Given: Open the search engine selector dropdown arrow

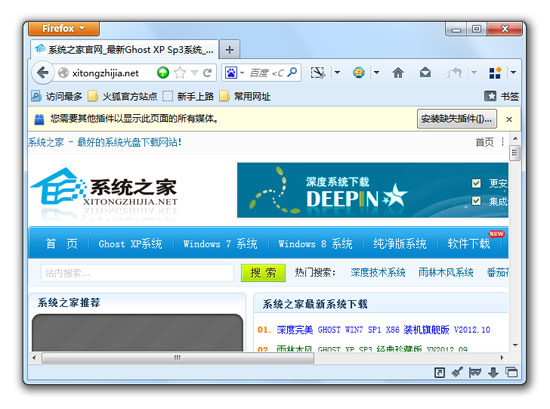Looking at the screenshot, I should click(242, 73).
